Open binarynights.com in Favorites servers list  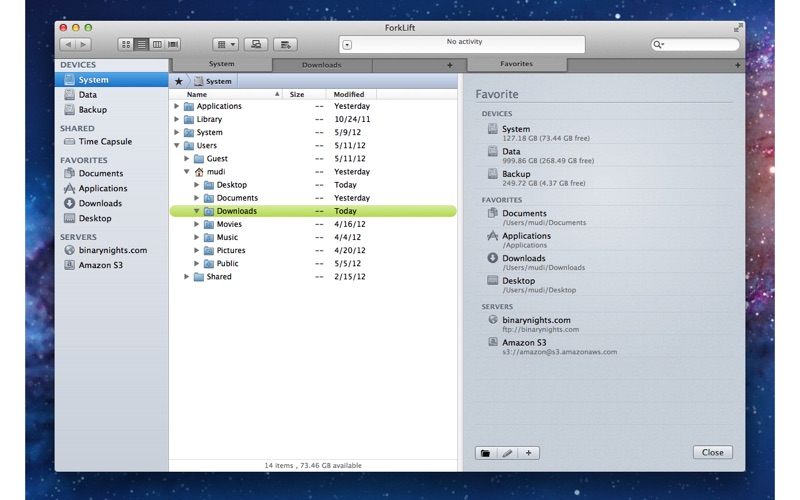click(536, 320)
